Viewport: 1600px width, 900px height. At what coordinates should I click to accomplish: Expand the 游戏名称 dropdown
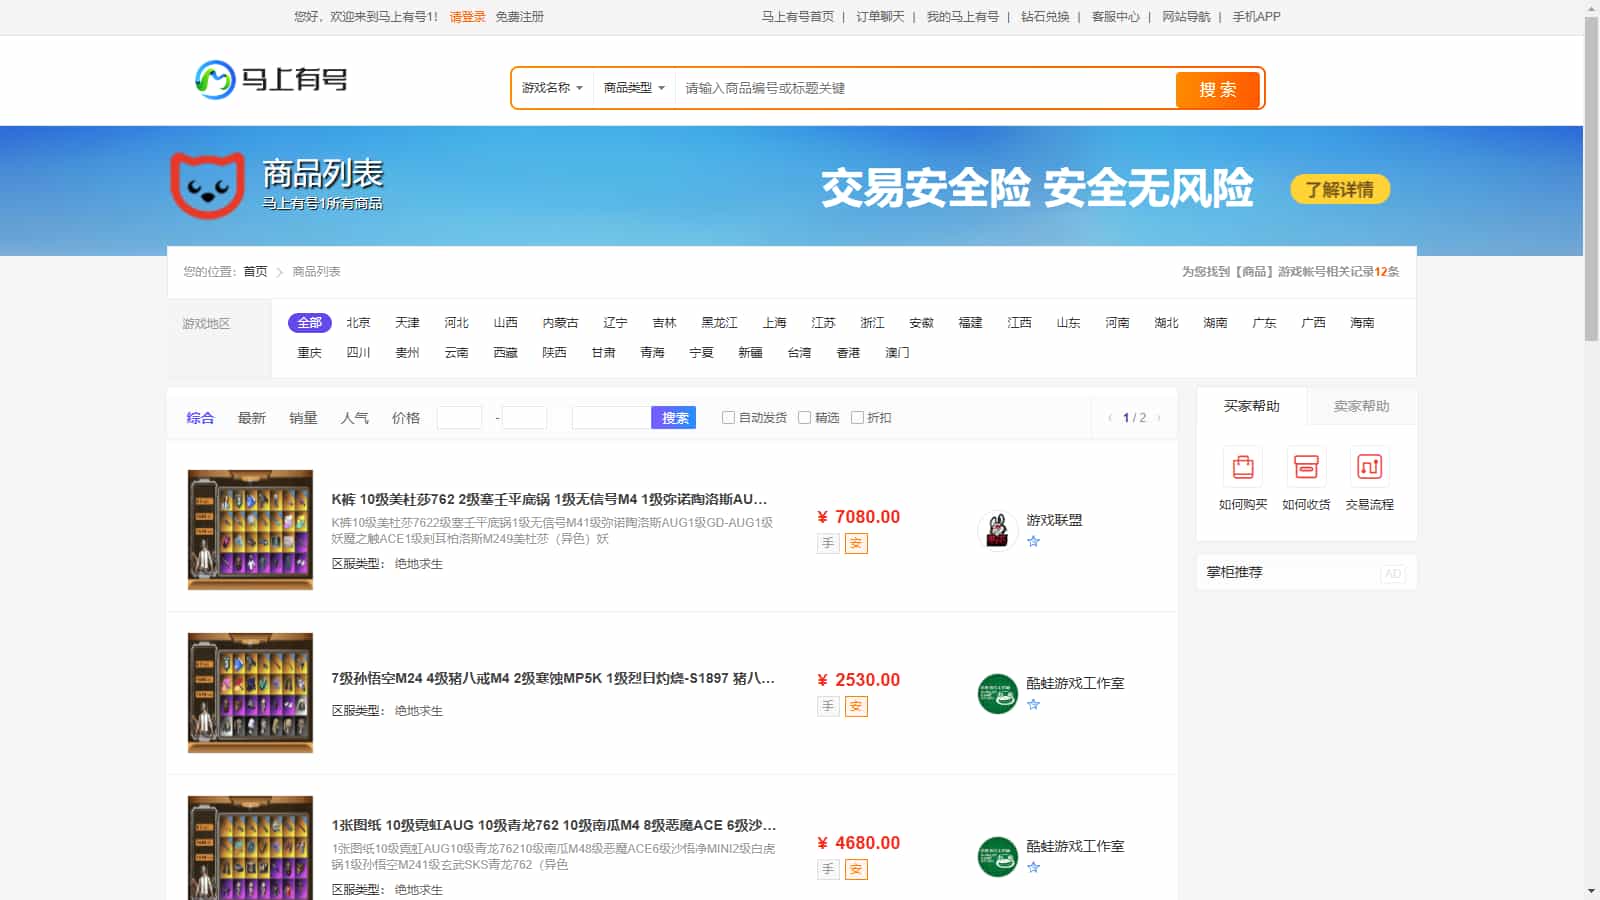tap(552, 88)
